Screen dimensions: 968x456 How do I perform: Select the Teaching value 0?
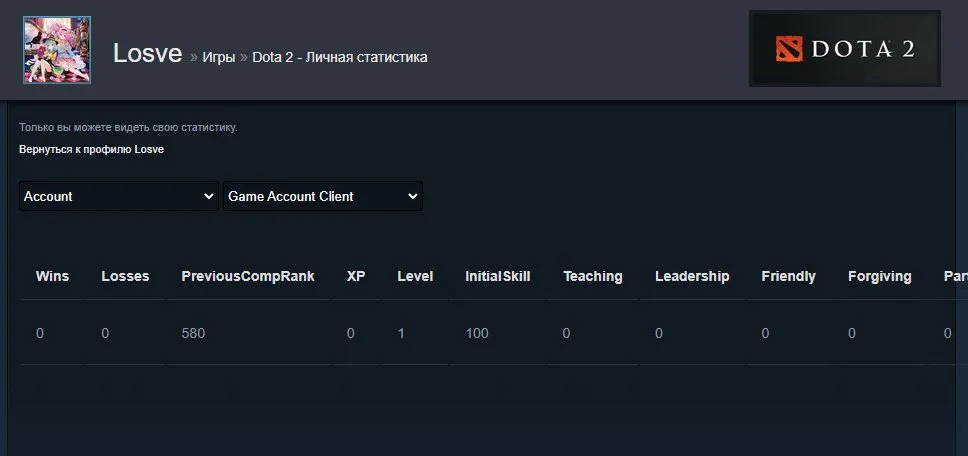[567, 333]
